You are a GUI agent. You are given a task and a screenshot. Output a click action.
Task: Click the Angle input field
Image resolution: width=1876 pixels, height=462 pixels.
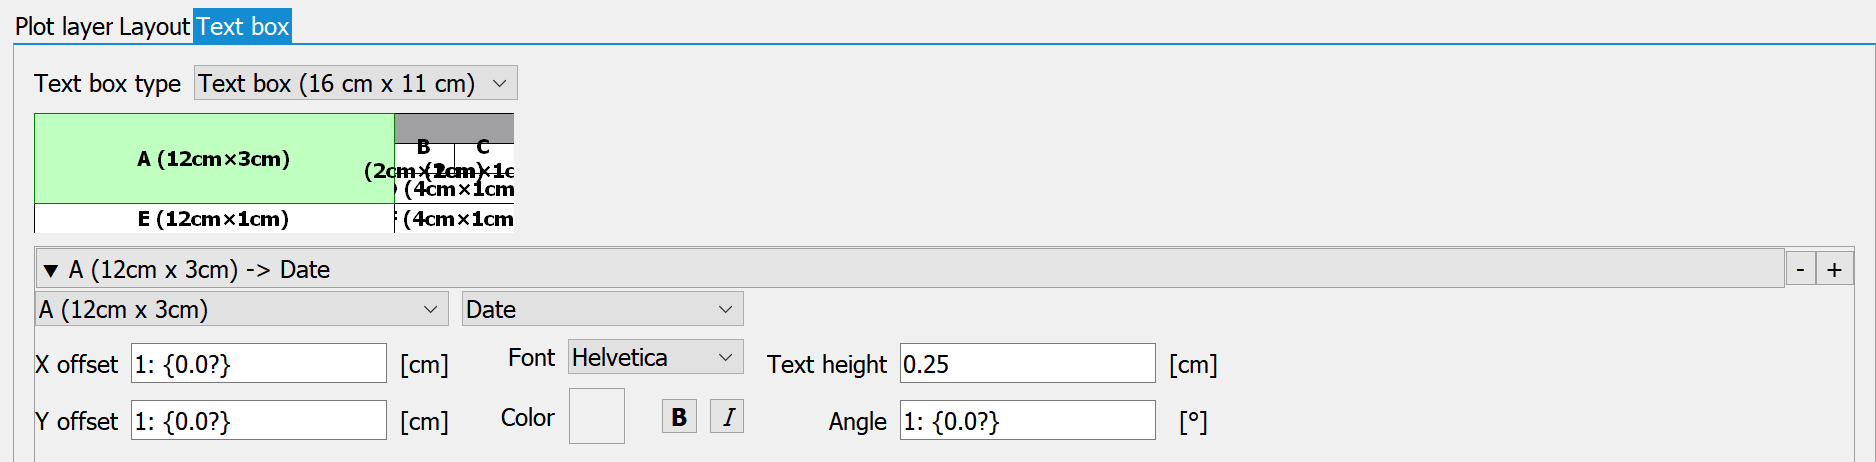click(x=1028, y=420)
